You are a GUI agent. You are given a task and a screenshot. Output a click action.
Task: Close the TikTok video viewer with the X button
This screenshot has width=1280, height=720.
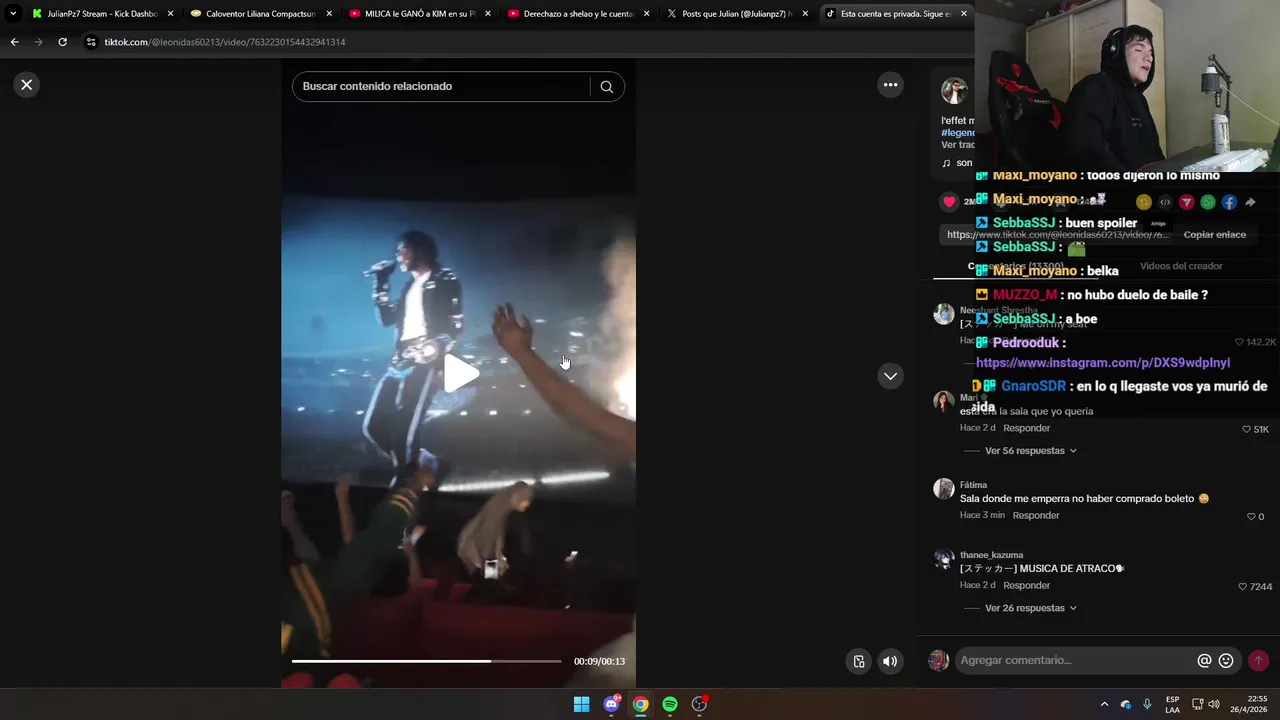(27, 85)
